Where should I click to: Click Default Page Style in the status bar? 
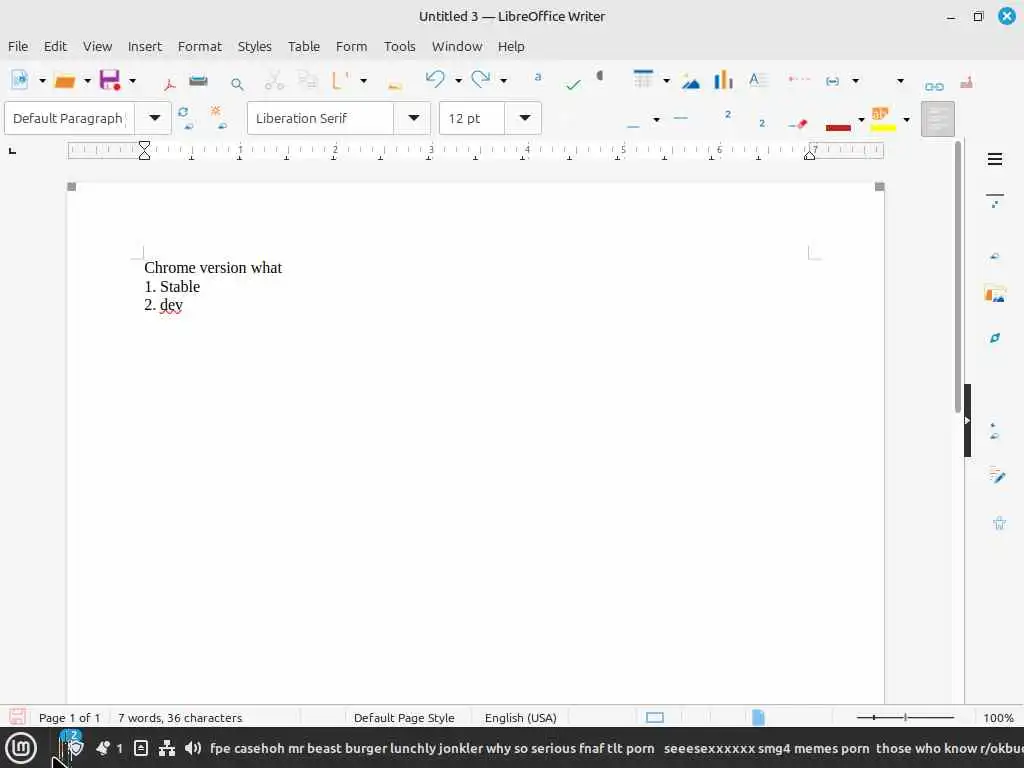404,718
